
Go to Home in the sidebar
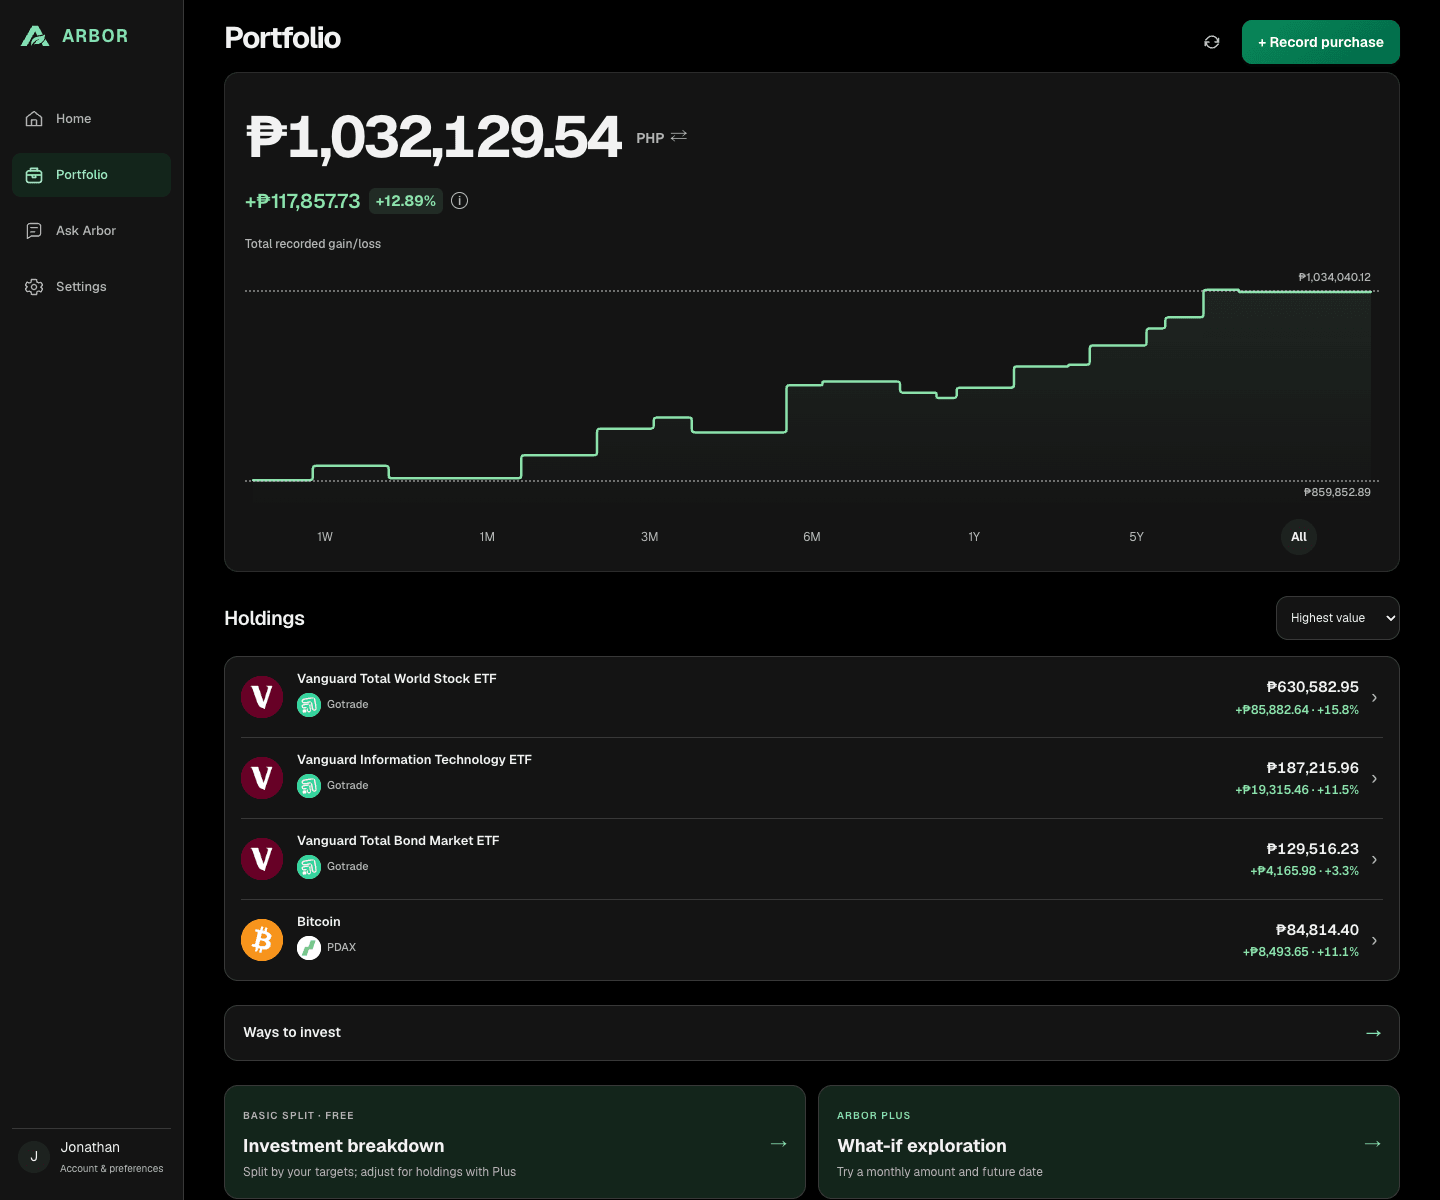[91, 119]
